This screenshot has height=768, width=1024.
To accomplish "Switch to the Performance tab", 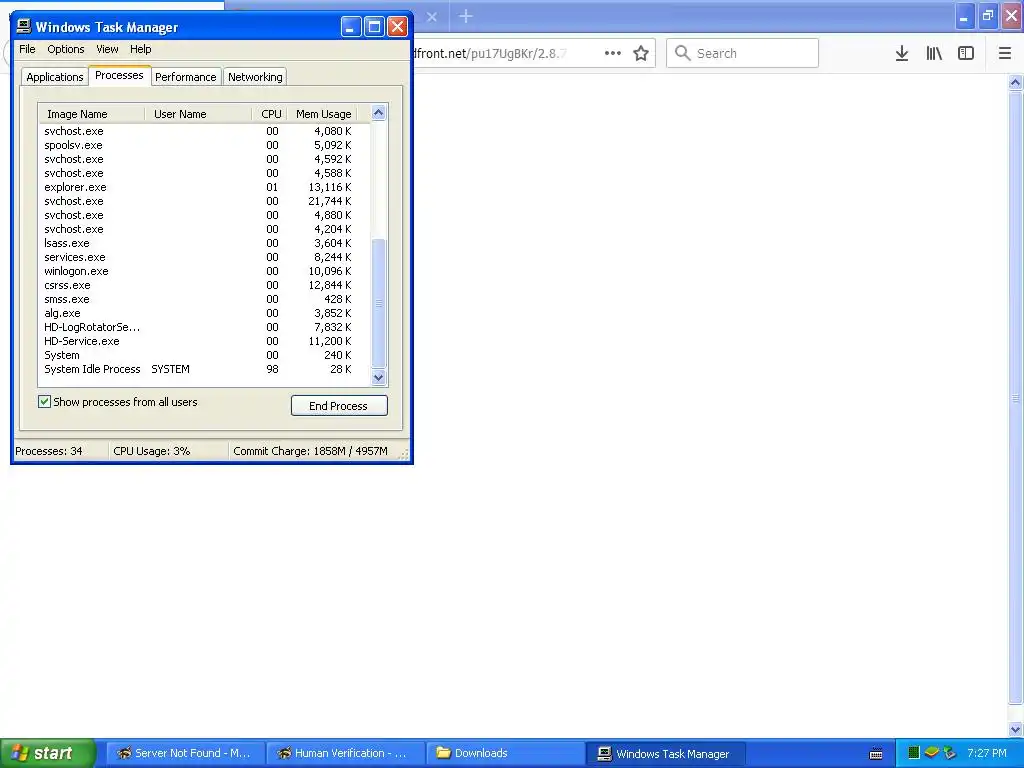I will click(x=185, y=77).
